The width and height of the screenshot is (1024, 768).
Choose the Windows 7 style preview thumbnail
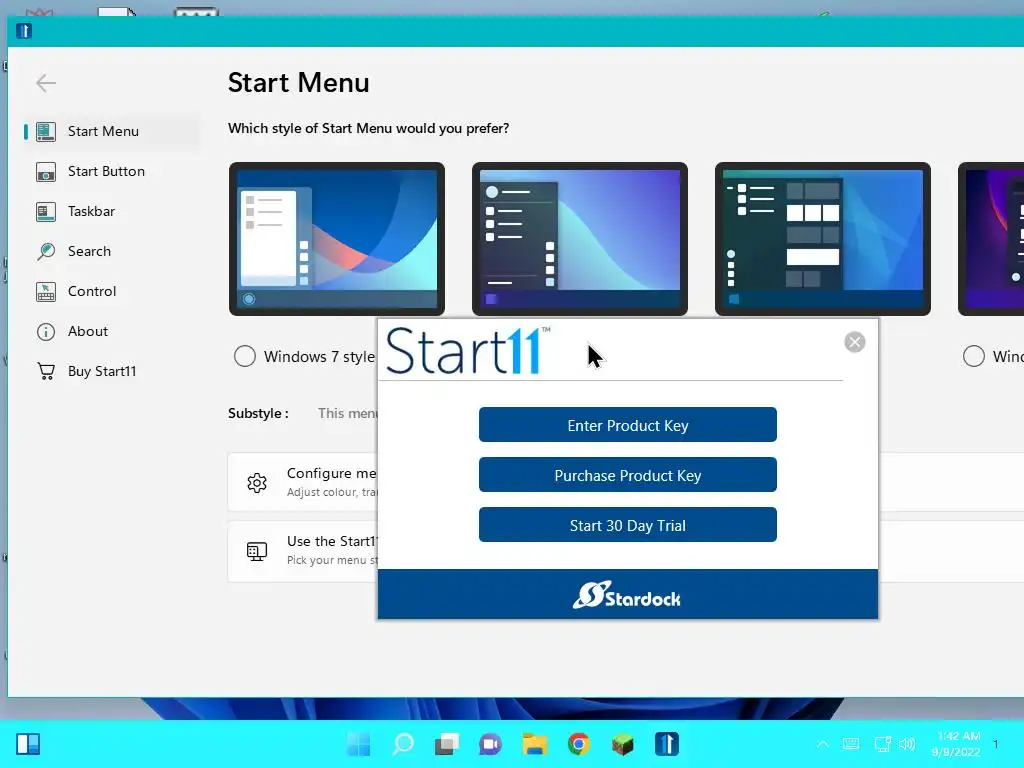(x=337, y=239)
